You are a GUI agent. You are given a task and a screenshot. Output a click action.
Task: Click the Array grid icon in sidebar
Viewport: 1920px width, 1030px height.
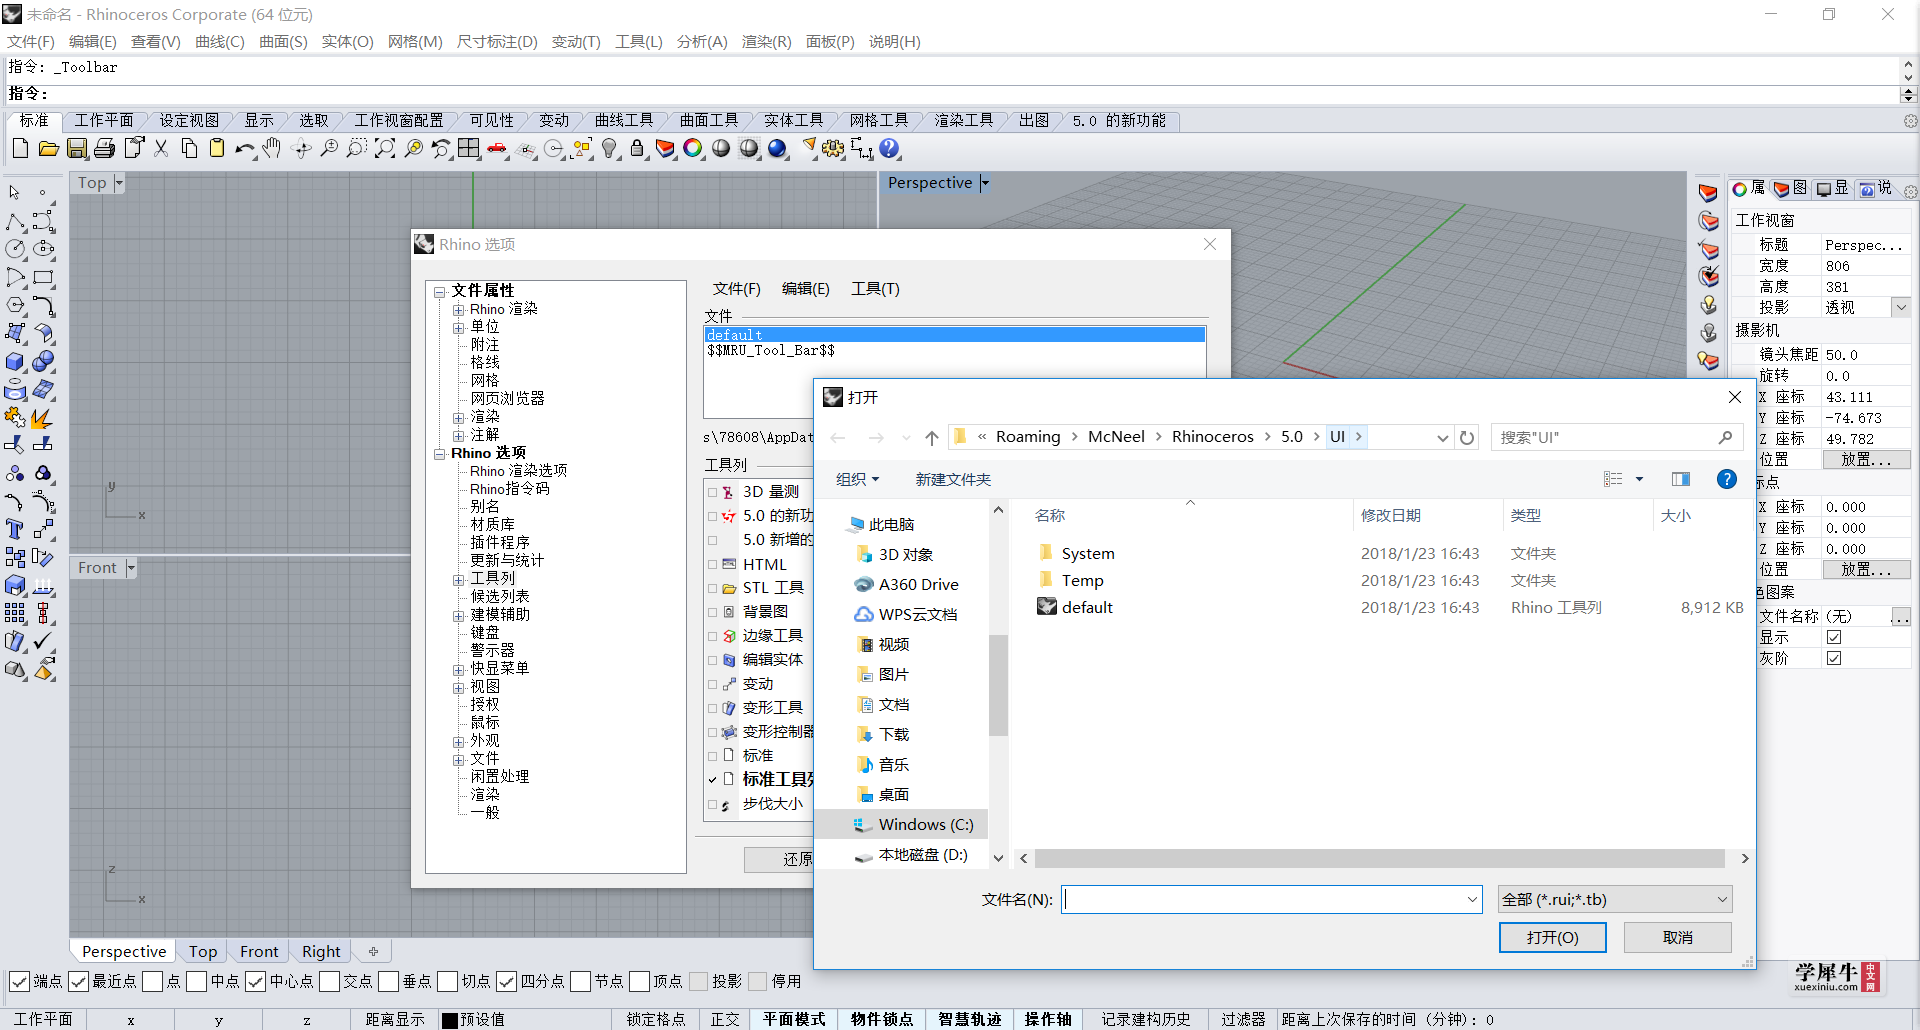15,613
